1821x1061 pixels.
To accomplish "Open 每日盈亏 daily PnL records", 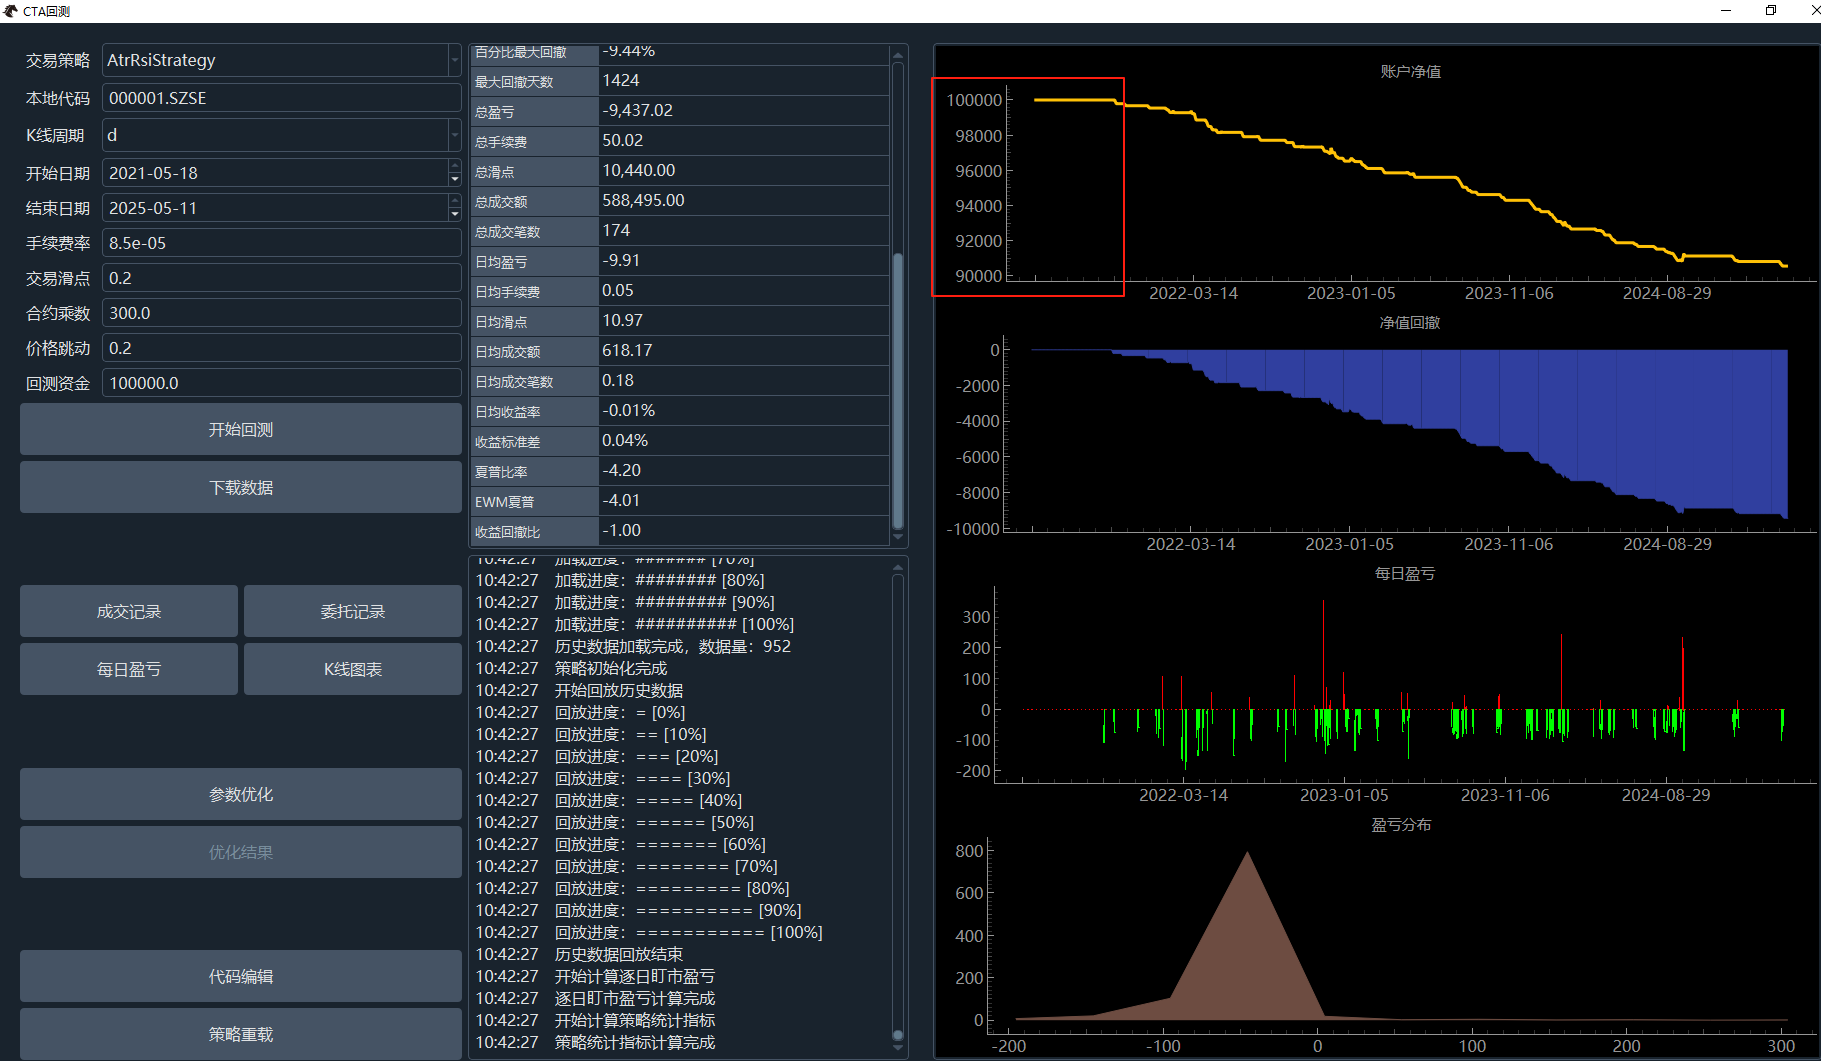I will click(x=129, y=669).
